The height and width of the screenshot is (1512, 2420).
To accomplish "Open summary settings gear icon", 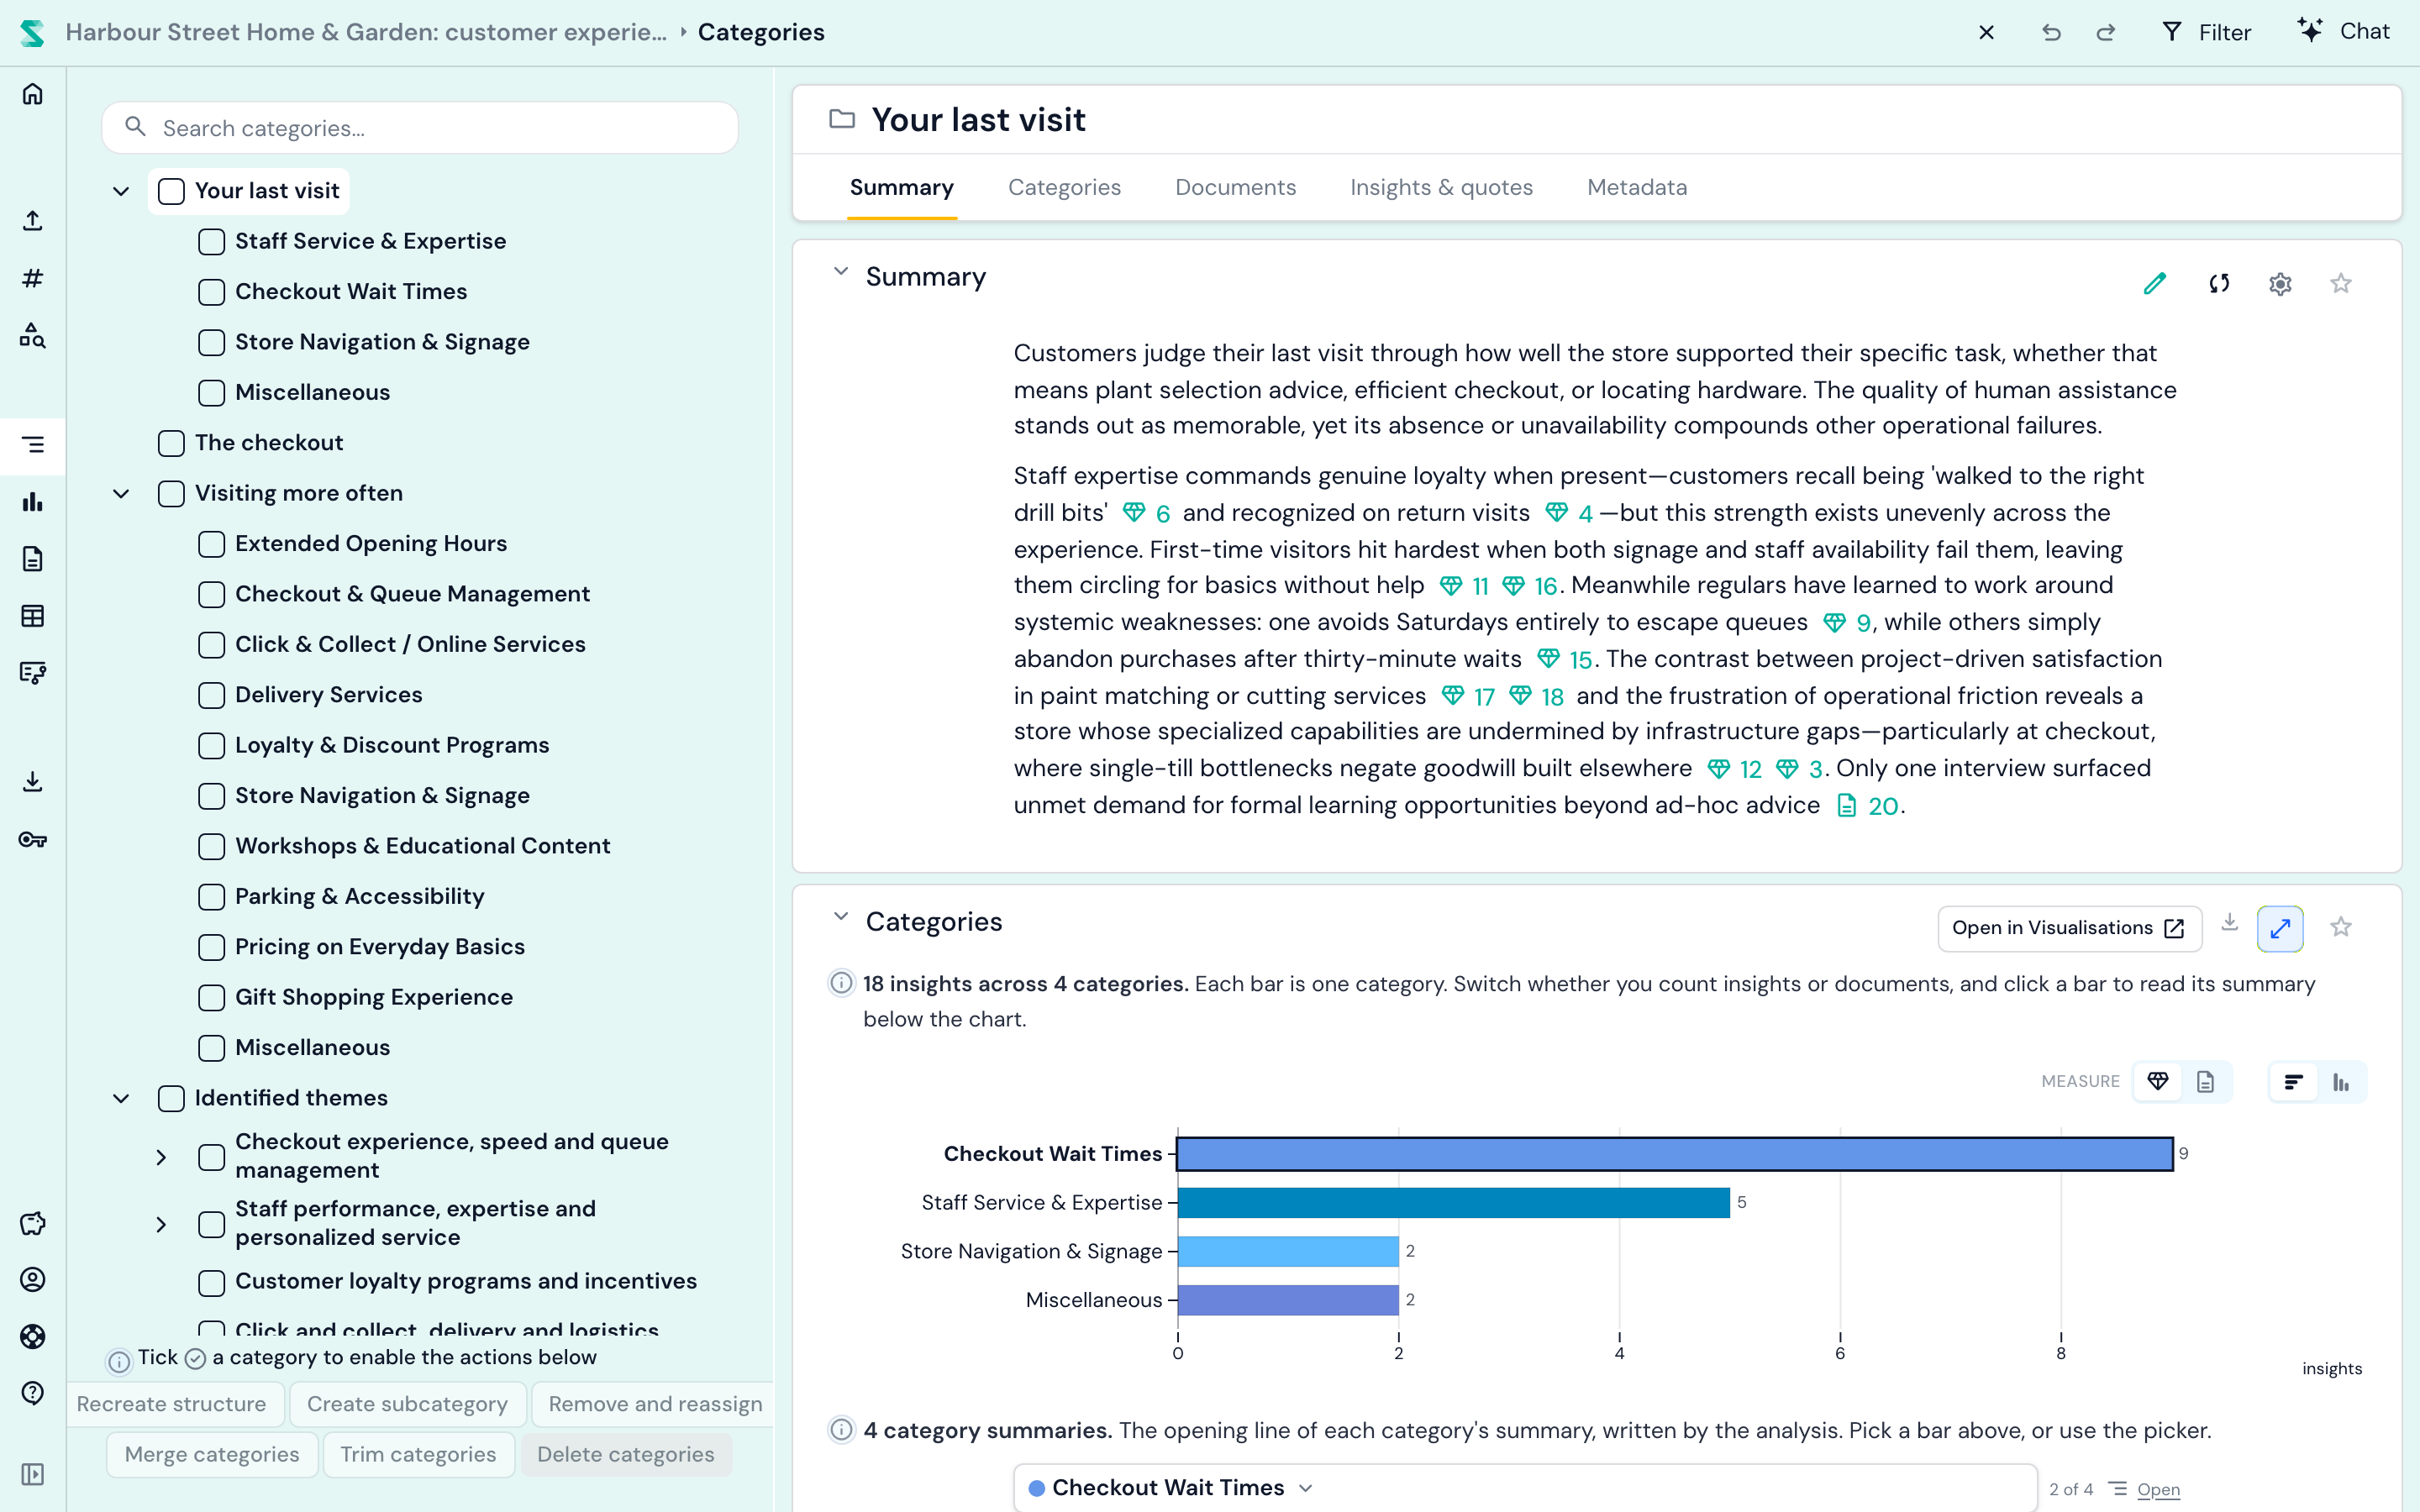I will 2280,284.
